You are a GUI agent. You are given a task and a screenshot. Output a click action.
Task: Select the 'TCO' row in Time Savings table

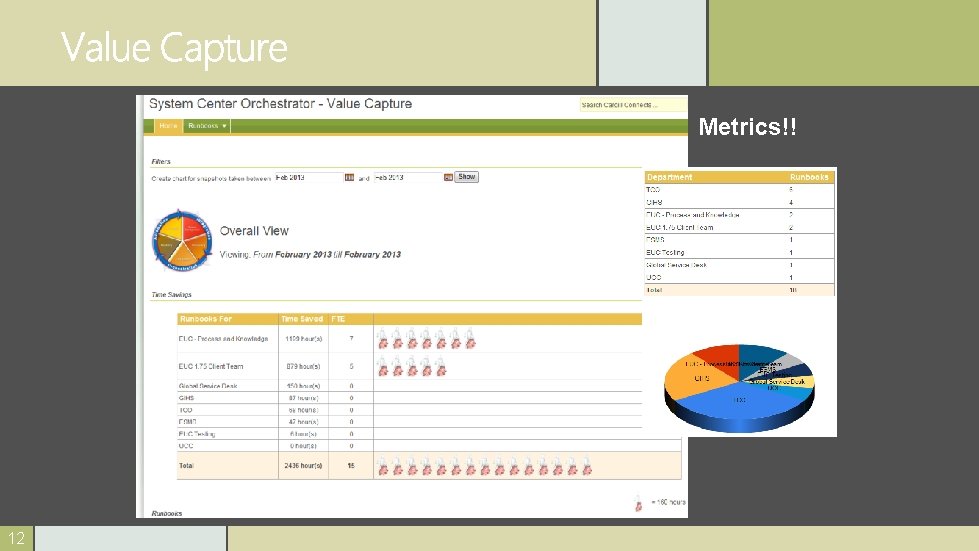click(x=410, y=410)
